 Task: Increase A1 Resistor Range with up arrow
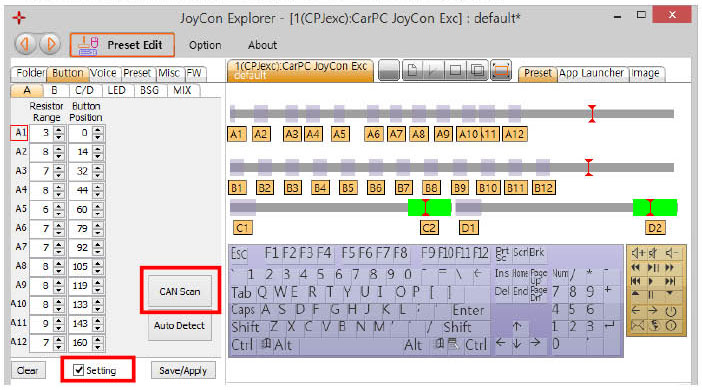click(x=59, y=129)
